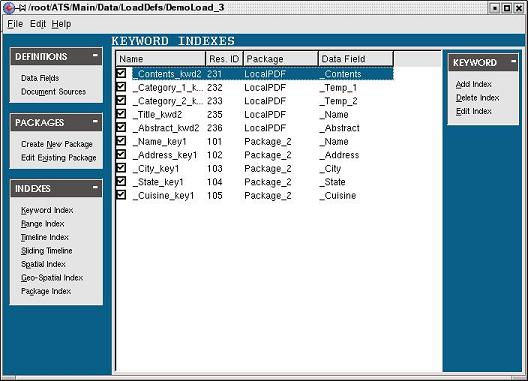The width and height of the screenshot is (528, 381).
Task: Open the Keyword Index view
Action: click(47, 210)
